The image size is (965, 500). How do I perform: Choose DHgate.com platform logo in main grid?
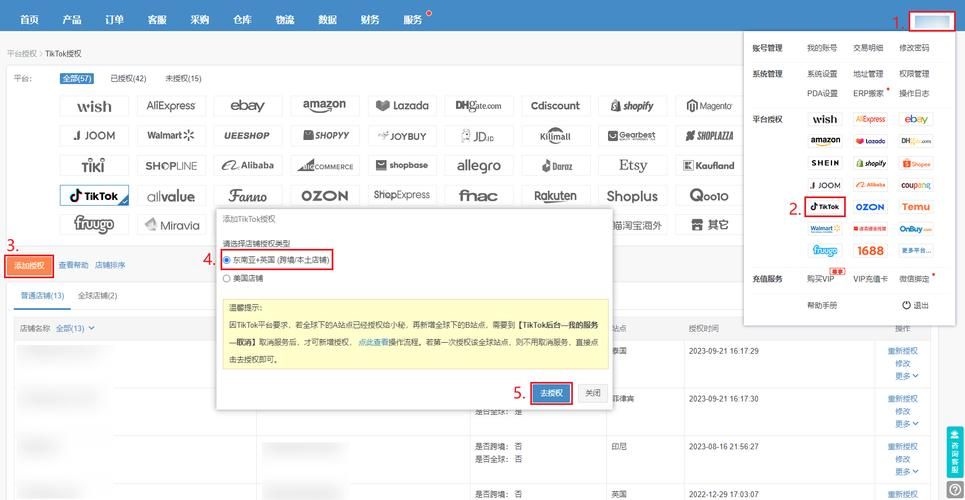pyautogui.click(x=479, y=106)
